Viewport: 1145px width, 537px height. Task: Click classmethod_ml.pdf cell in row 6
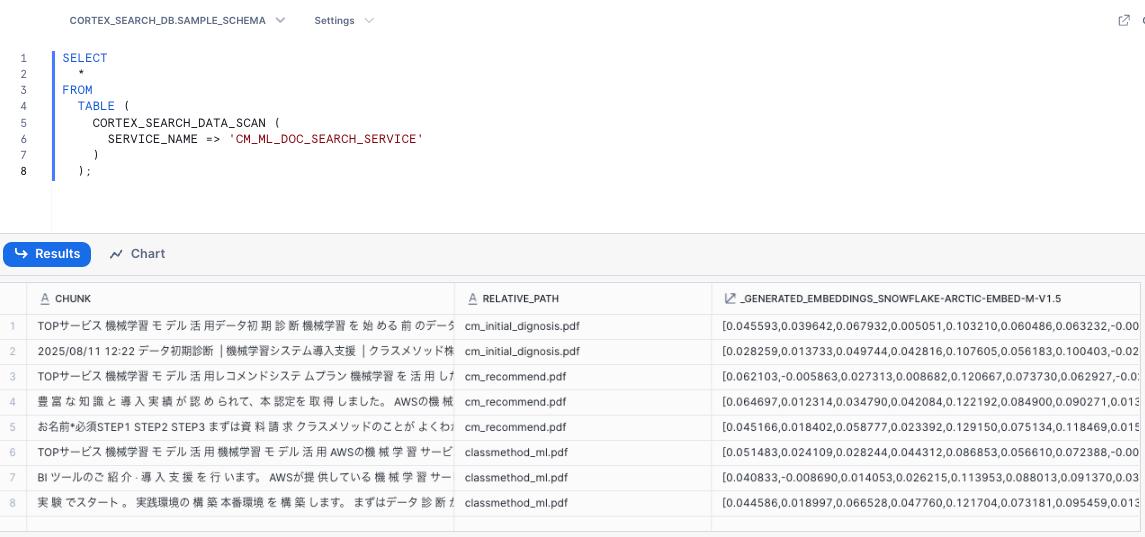[x=583, y=453]
